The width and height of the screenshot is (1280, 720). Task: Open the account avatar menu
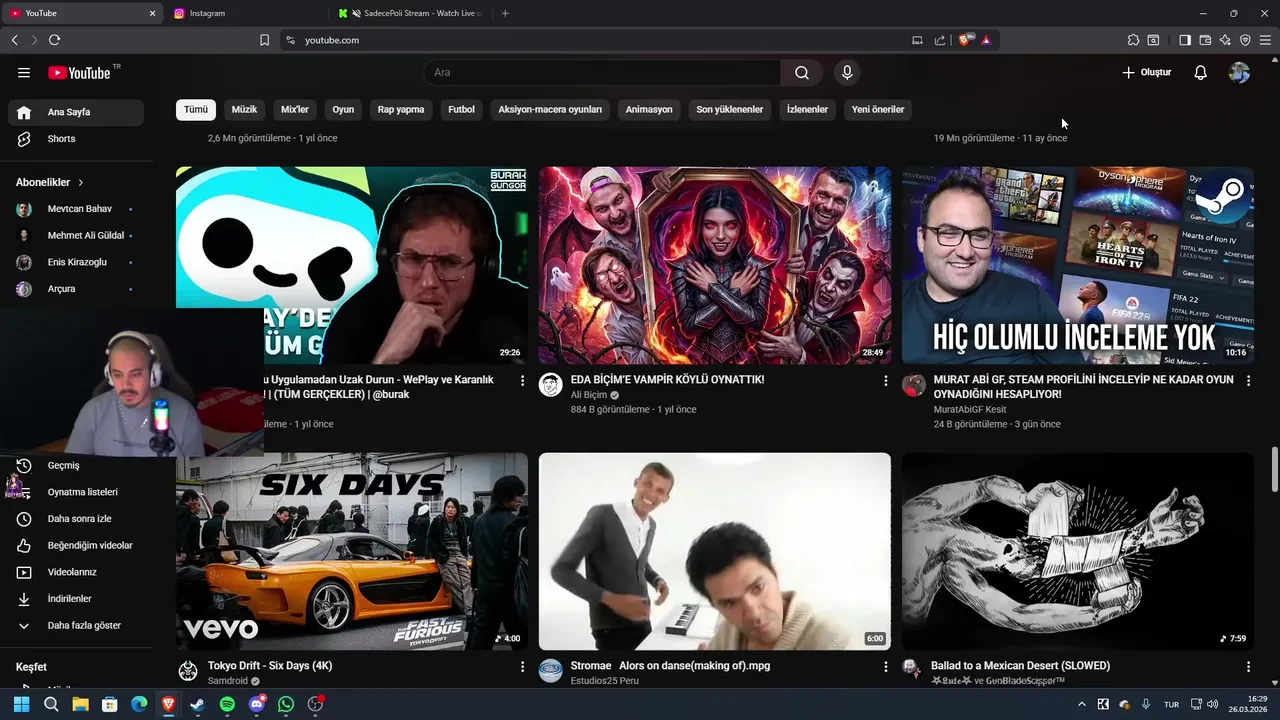point(1239,72)
